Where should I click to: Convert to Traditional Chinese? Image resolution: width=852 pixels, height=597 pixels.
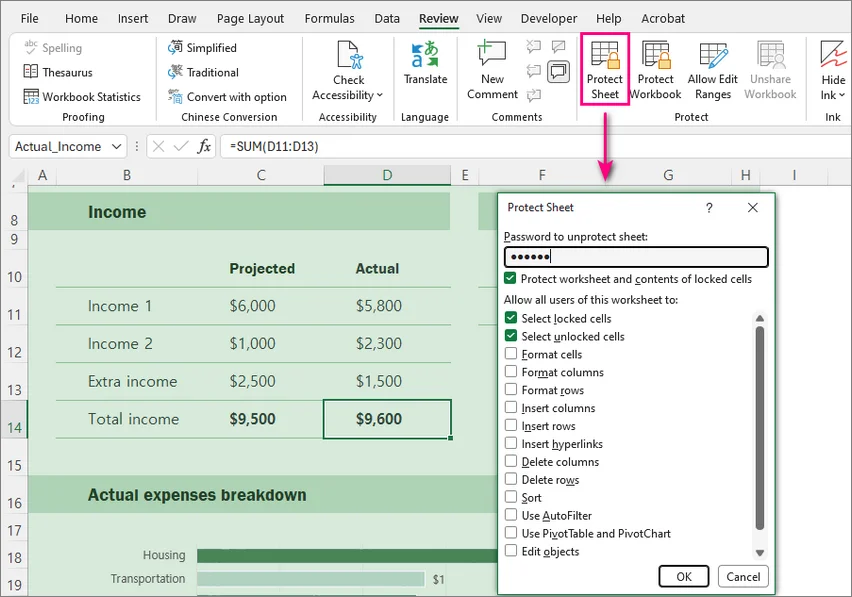click(203, 72)
